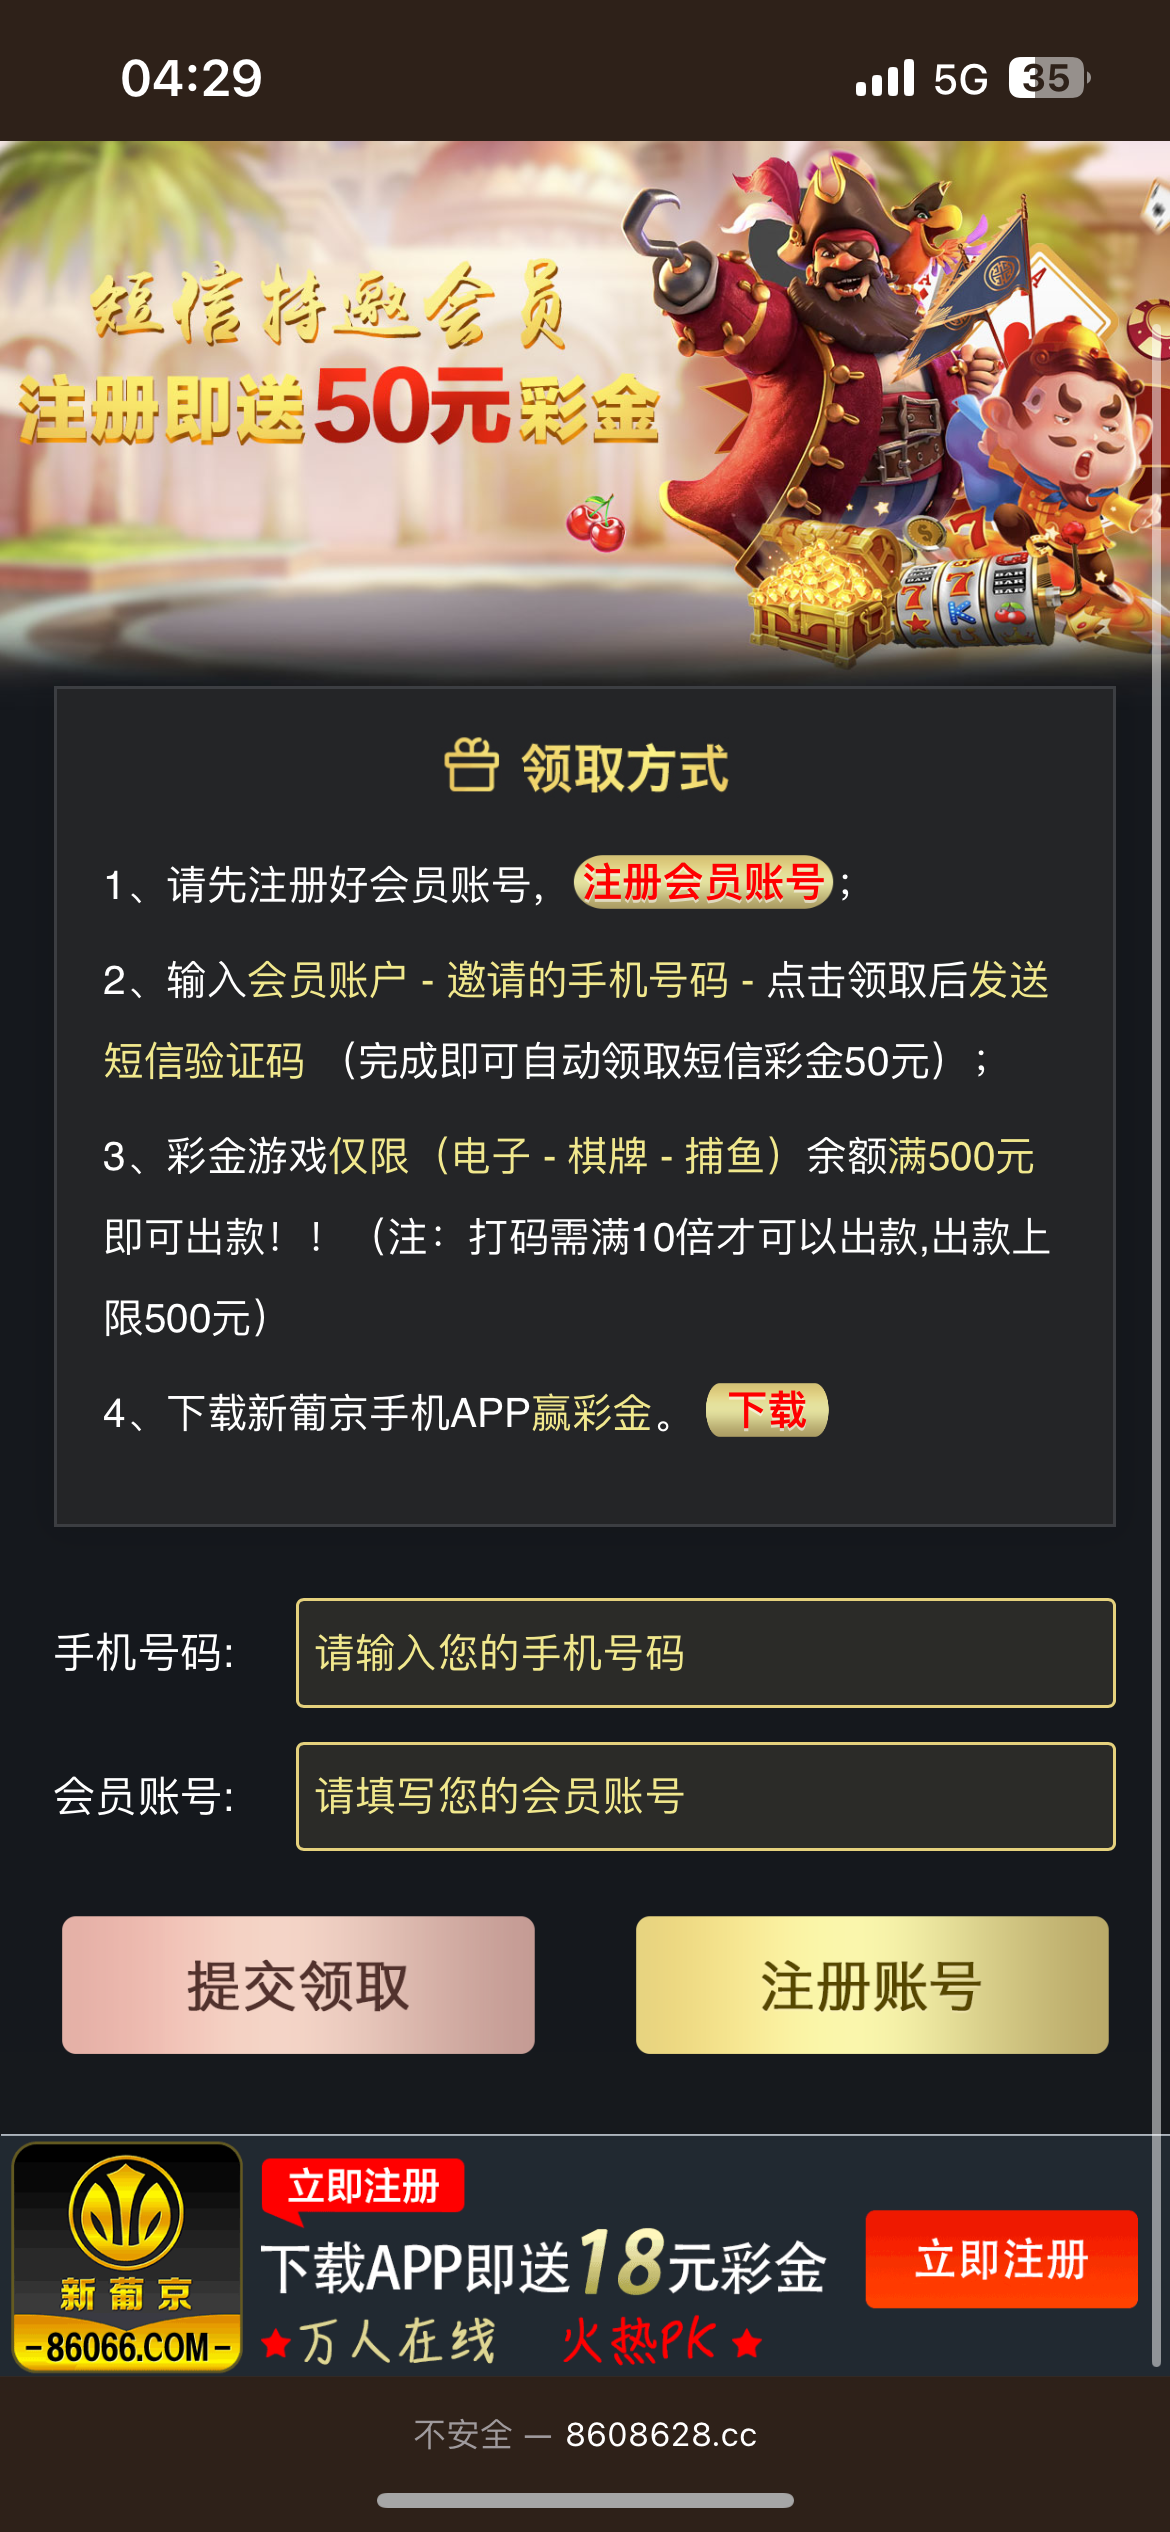This screenshot has height=2532, width=1170.
Task: Tap the 新葡京 86066.COM logo
Action: coord(127,2257)
